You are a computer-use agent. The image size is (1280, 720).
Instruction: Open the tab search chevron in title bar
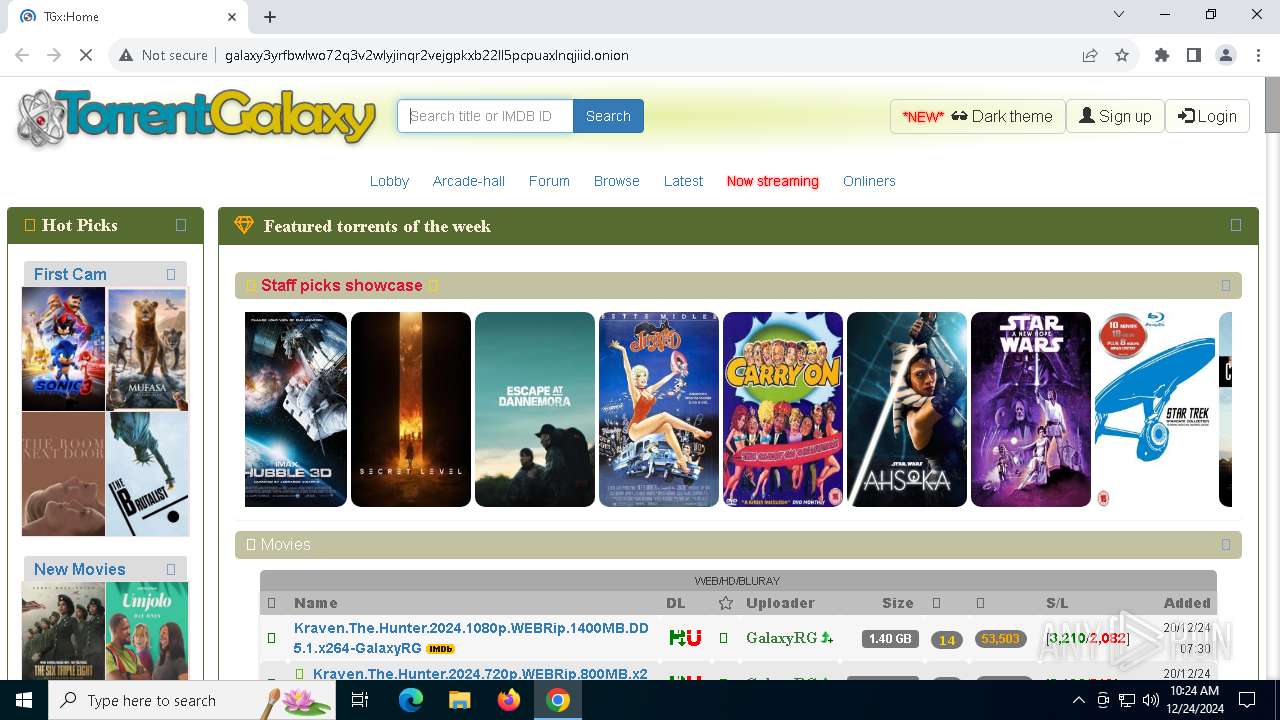[x=1119, y=15]
